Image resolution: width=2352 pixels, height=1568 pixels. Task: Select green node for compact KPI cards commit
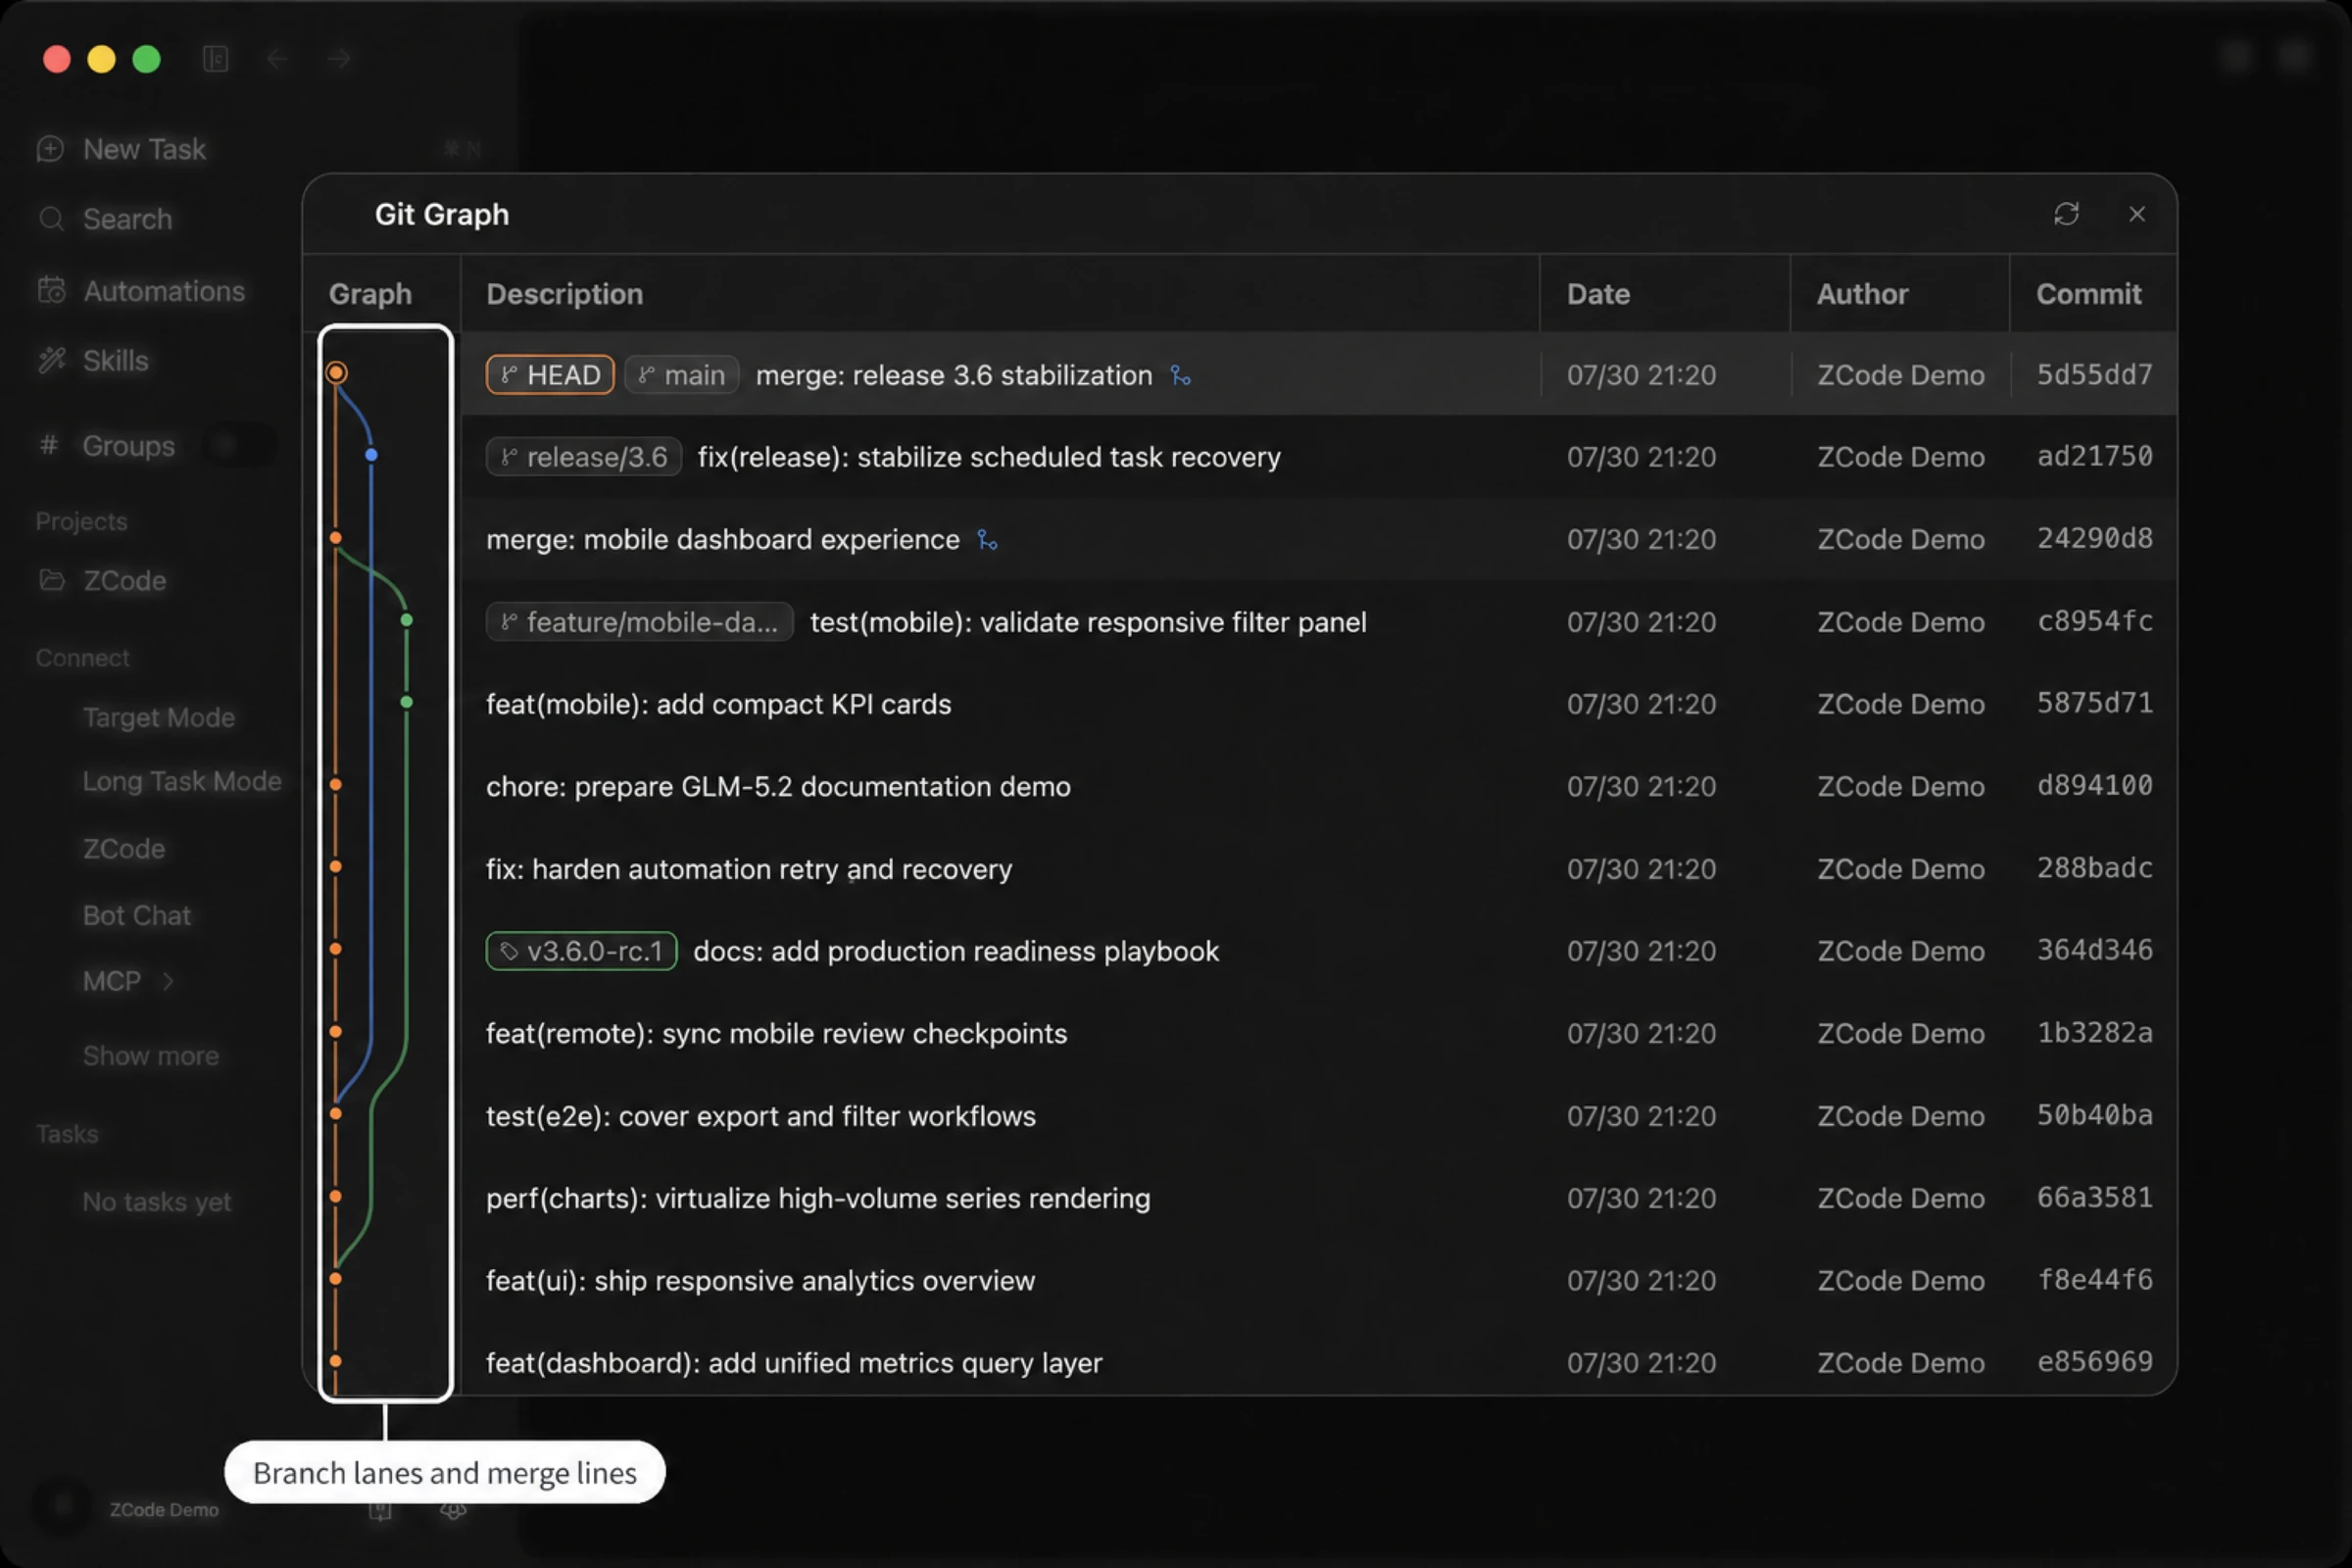[x=407, y=702]
